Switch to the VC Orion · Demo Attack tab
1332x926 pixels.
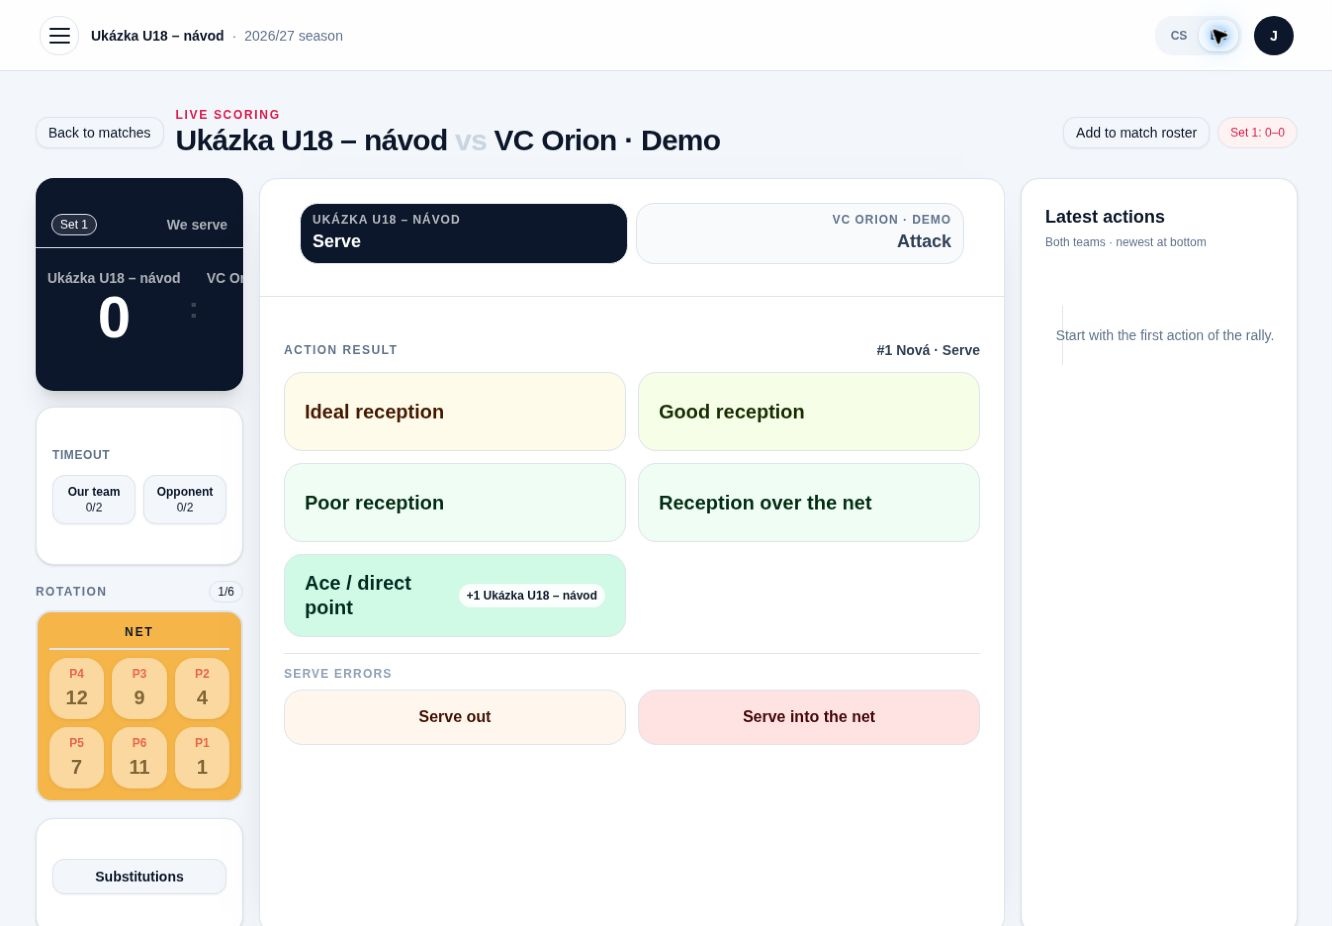pos(800,234)
